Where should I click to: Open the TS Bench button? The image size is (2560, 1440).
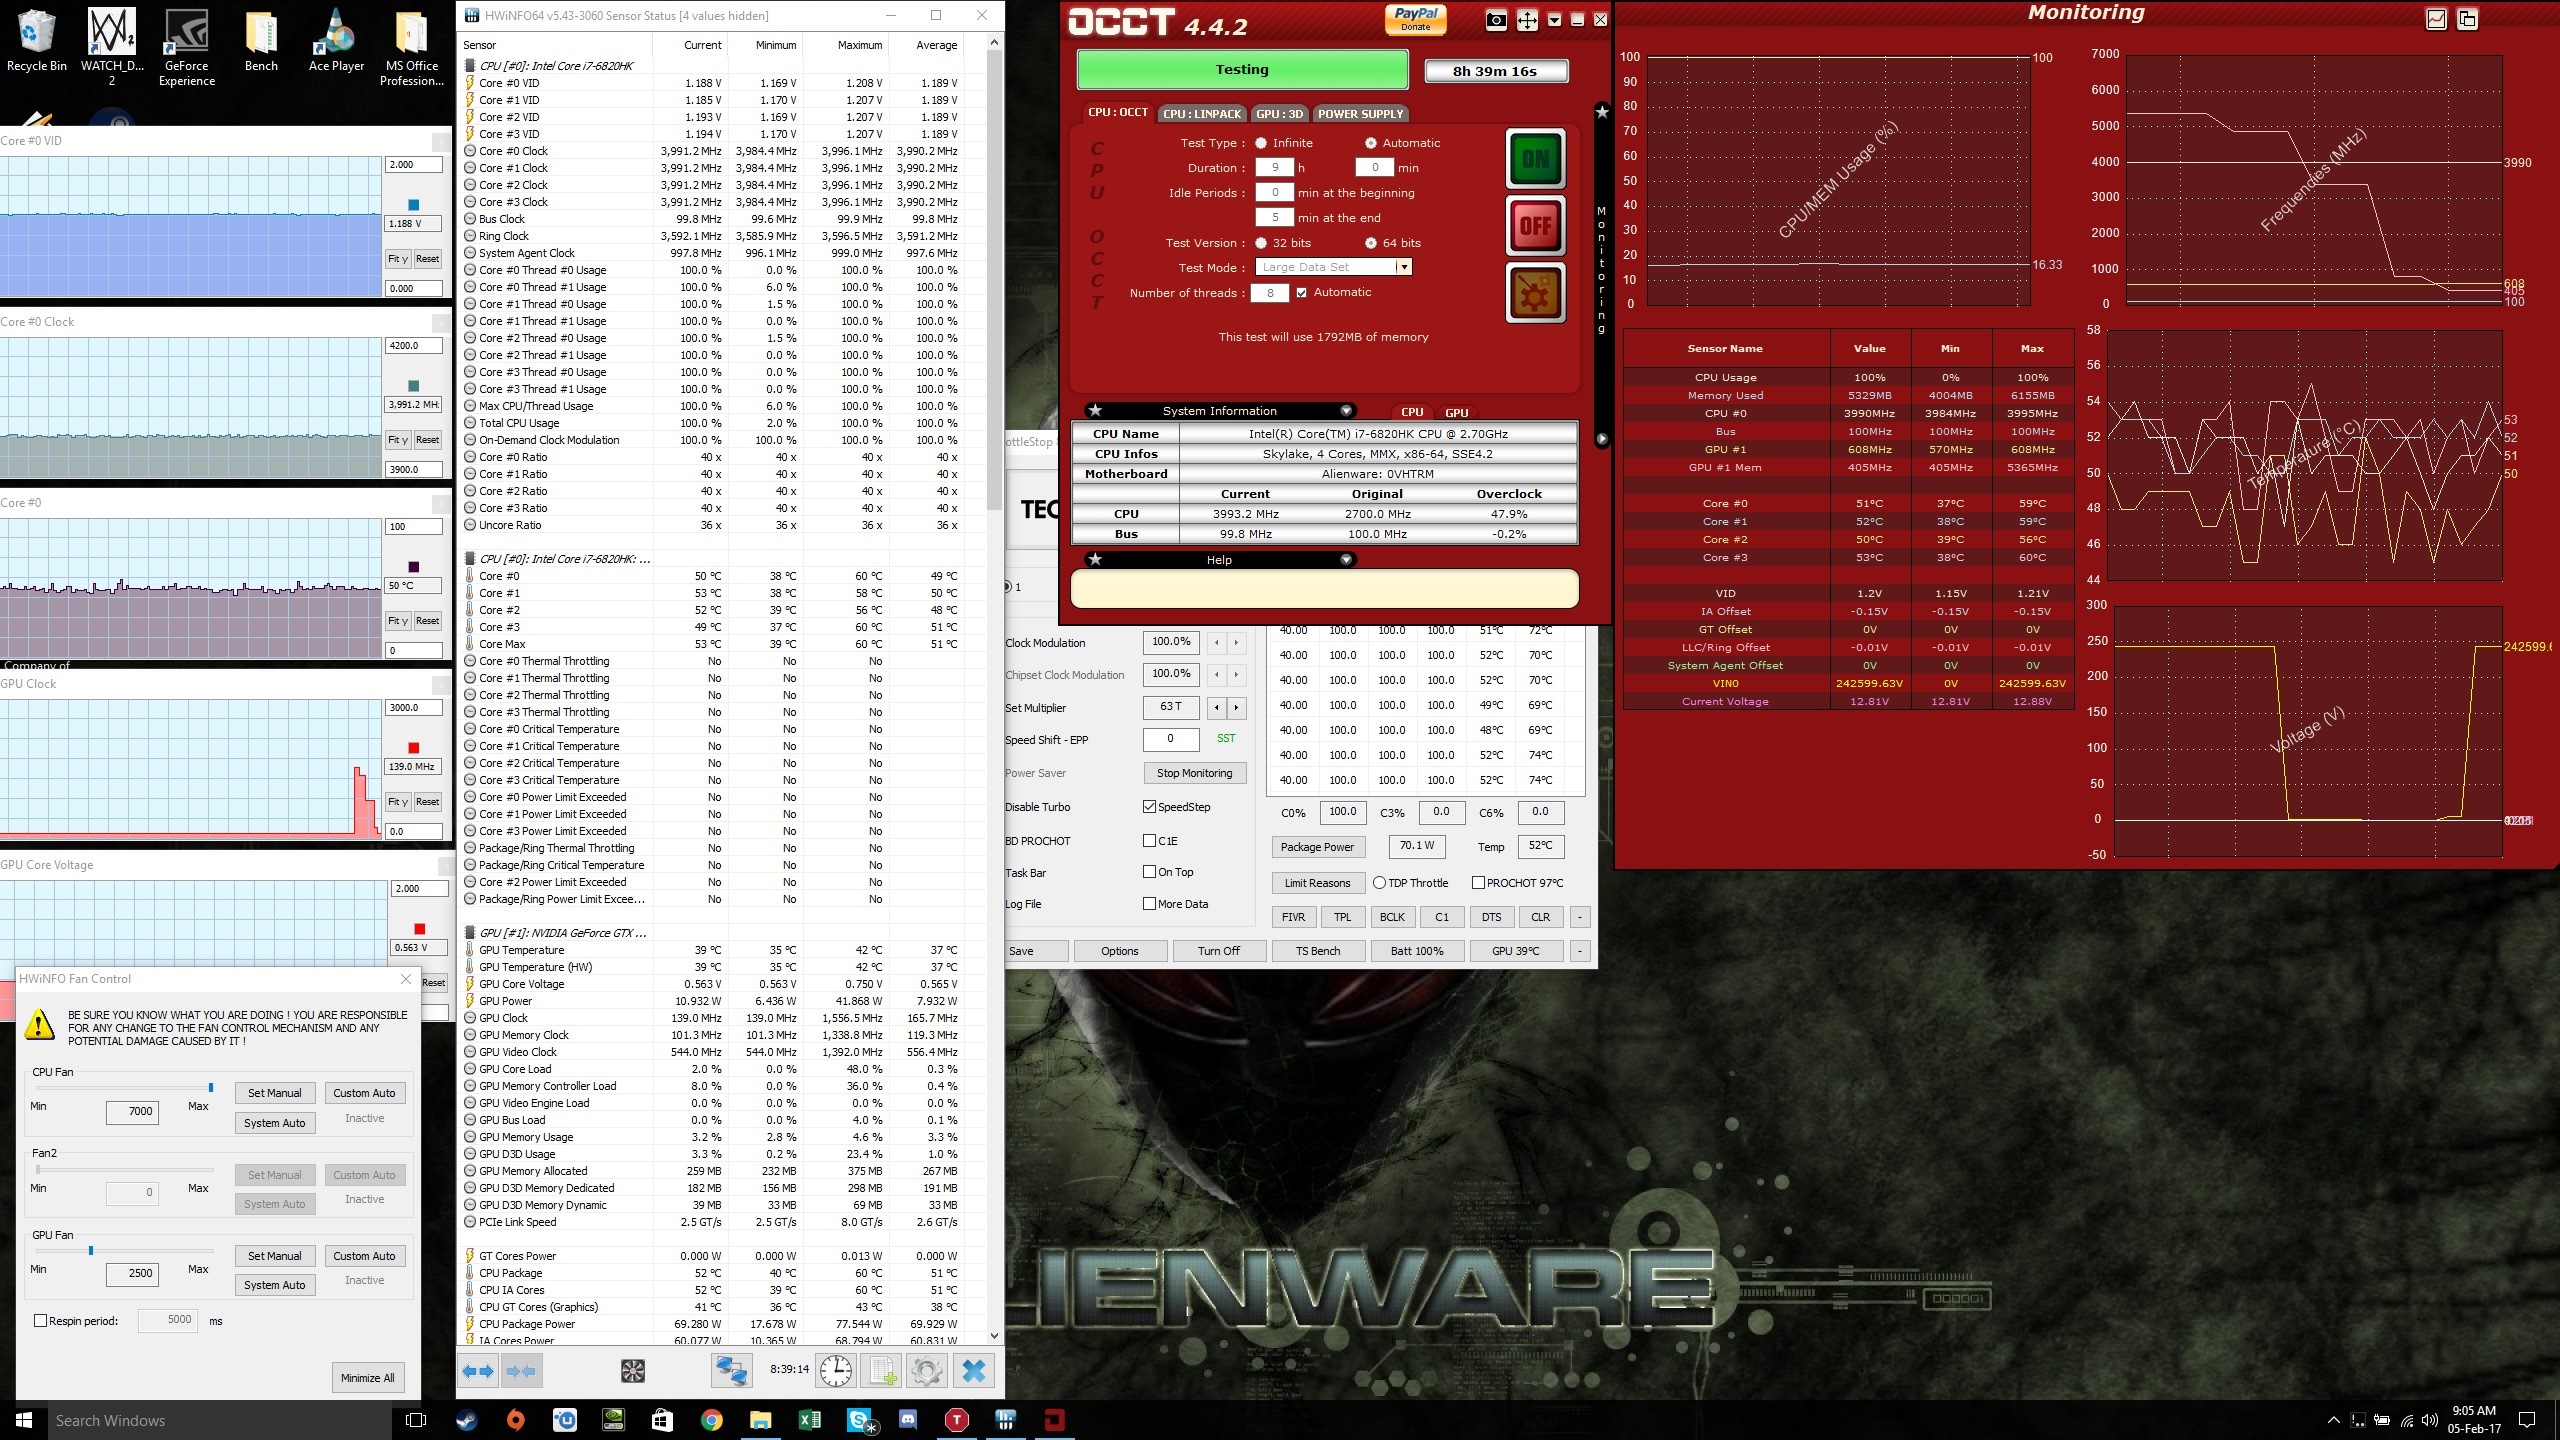coord(1317,951)
